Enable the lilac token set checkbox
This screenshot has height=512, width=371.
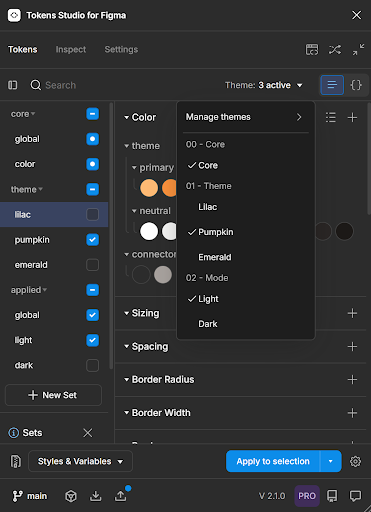[92, 214]
